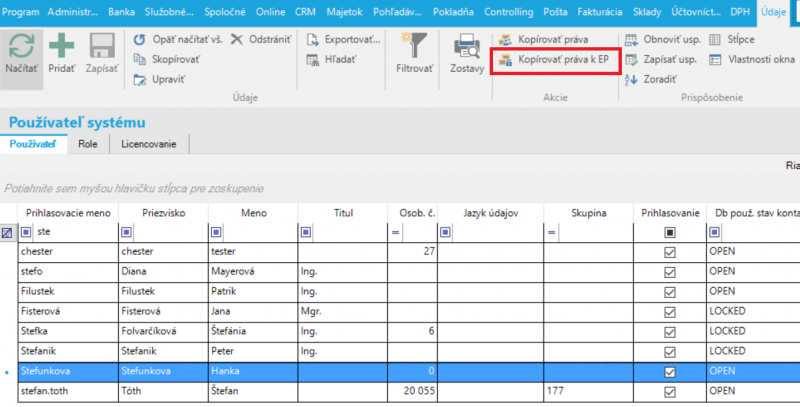Toggle Prihlasovanie checkbox for chester
This screenshot has height=407, width=800.
[x=670, y=252]
